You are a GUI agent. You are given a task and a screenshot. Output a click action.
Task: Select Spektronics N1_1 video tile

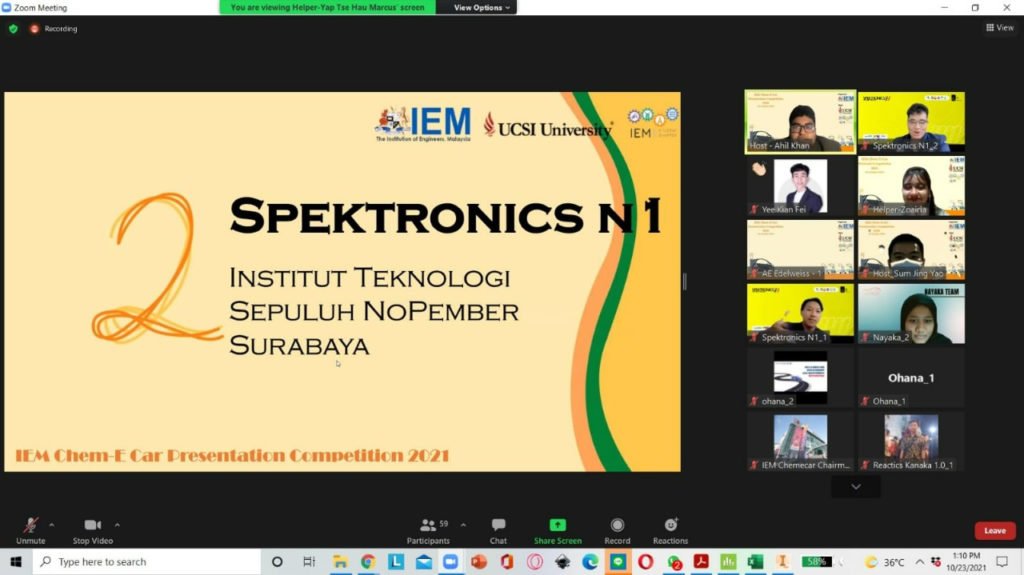pos(800,314)
